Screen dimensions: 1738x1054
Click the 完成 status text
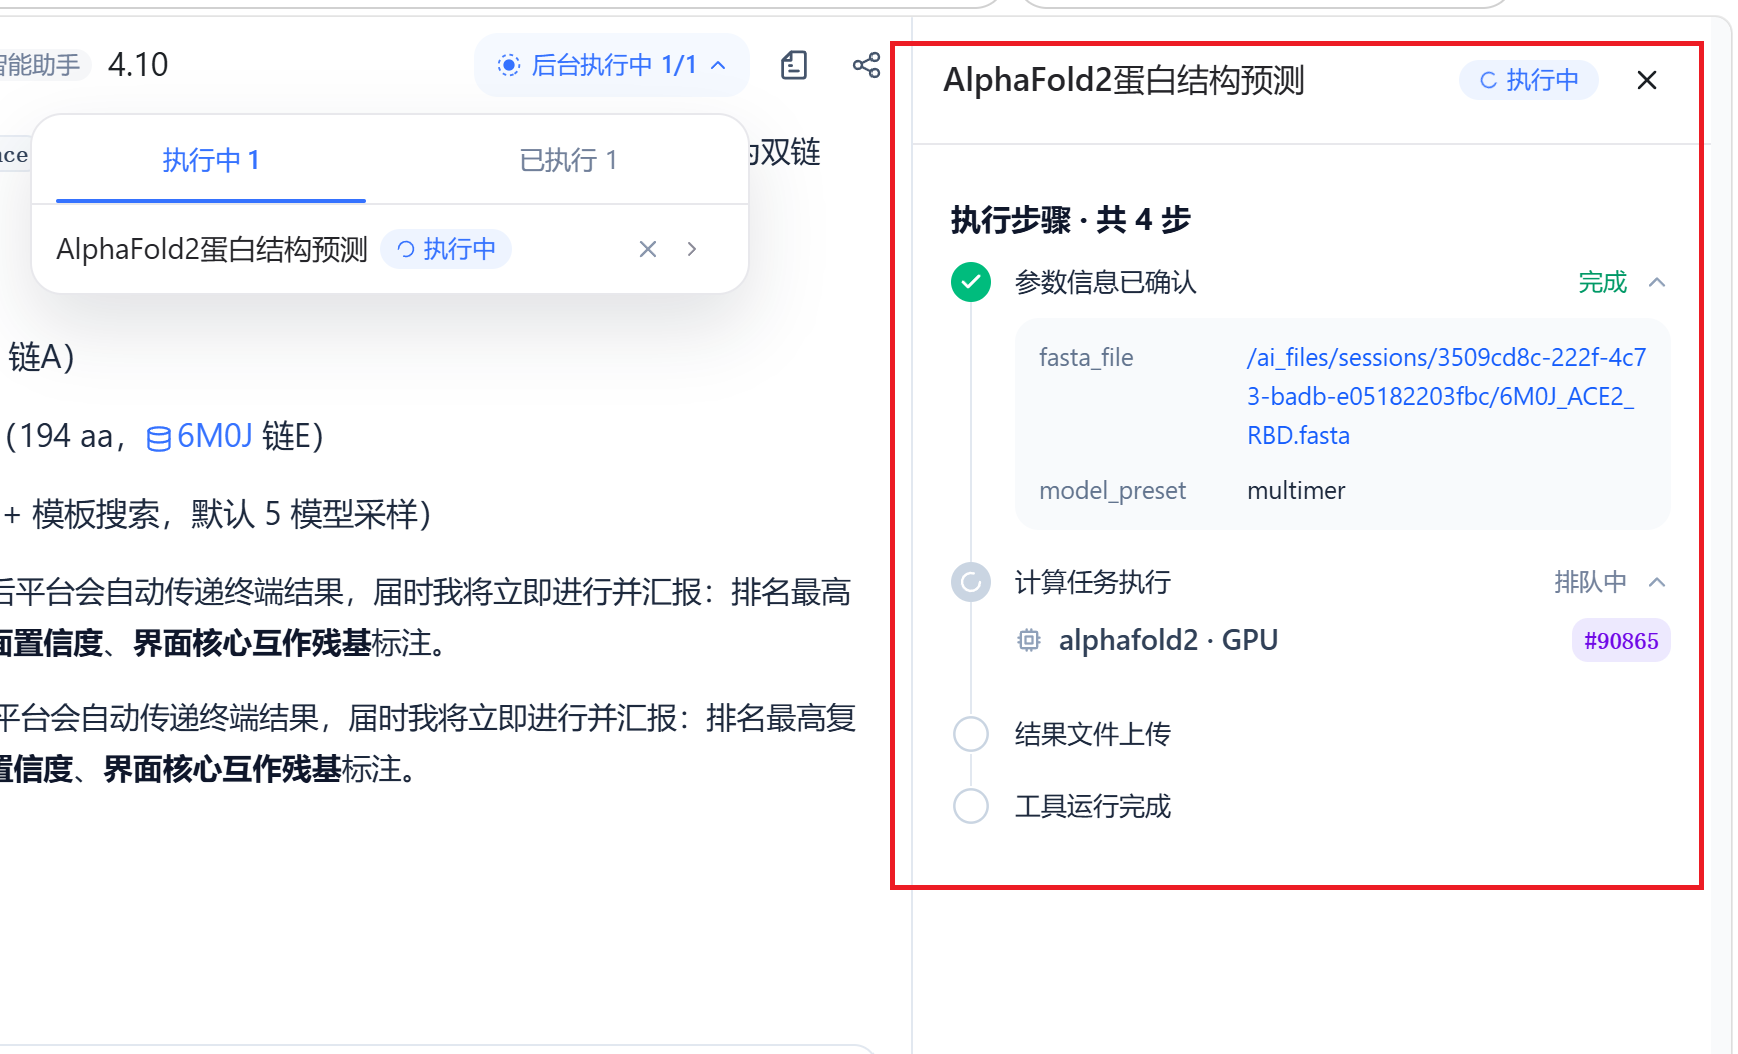tap(1602, 282)
